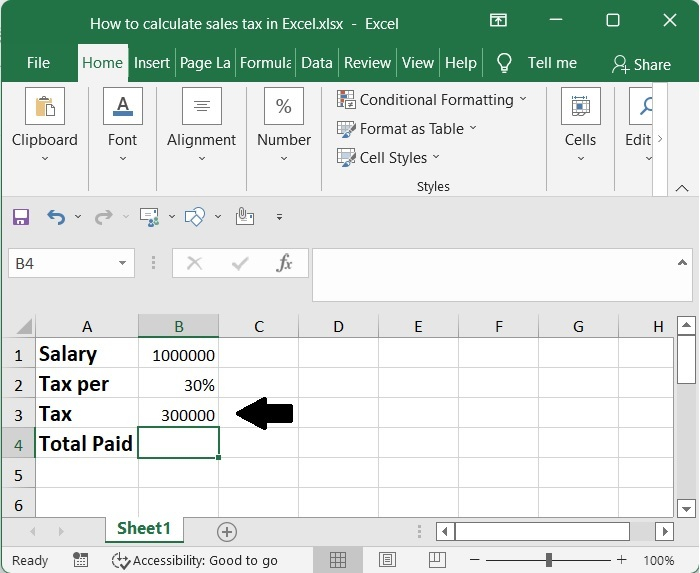Image resolution: width=700 pixels, height=573 pixels.
Task: Save the workbook with the floppy disk icon
Action: point(21,217)
